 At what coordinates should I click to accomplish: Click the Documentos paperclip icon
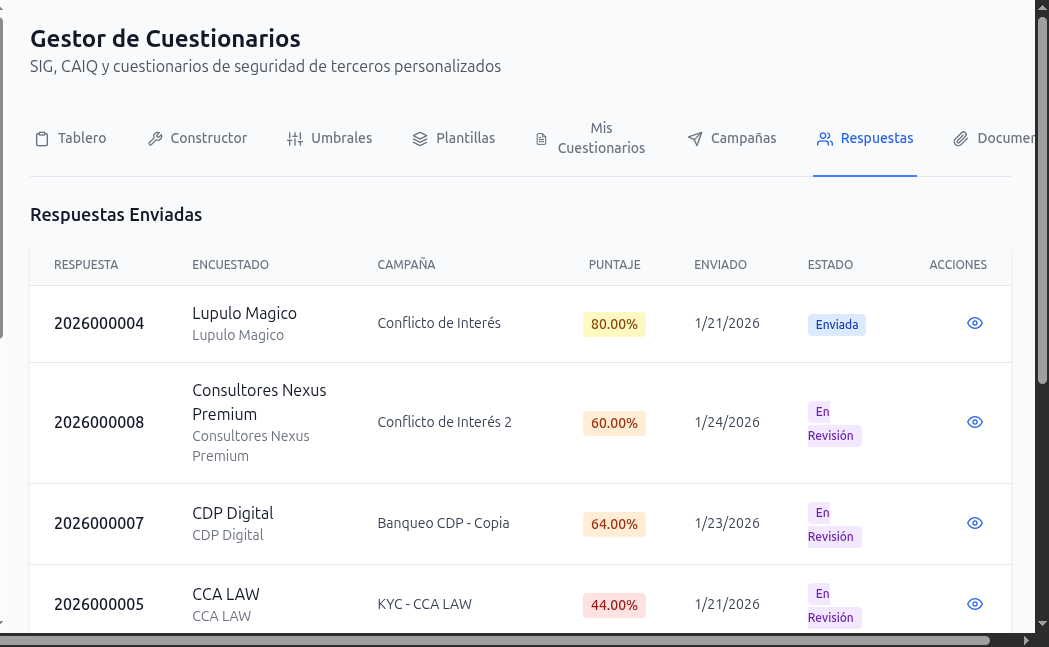click(x=962, y=138)
